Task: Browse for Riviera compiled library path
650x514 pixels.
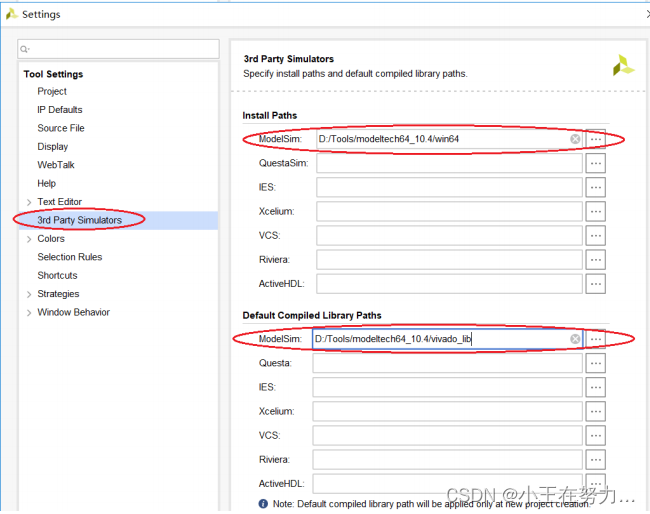Action: [595, 459]
